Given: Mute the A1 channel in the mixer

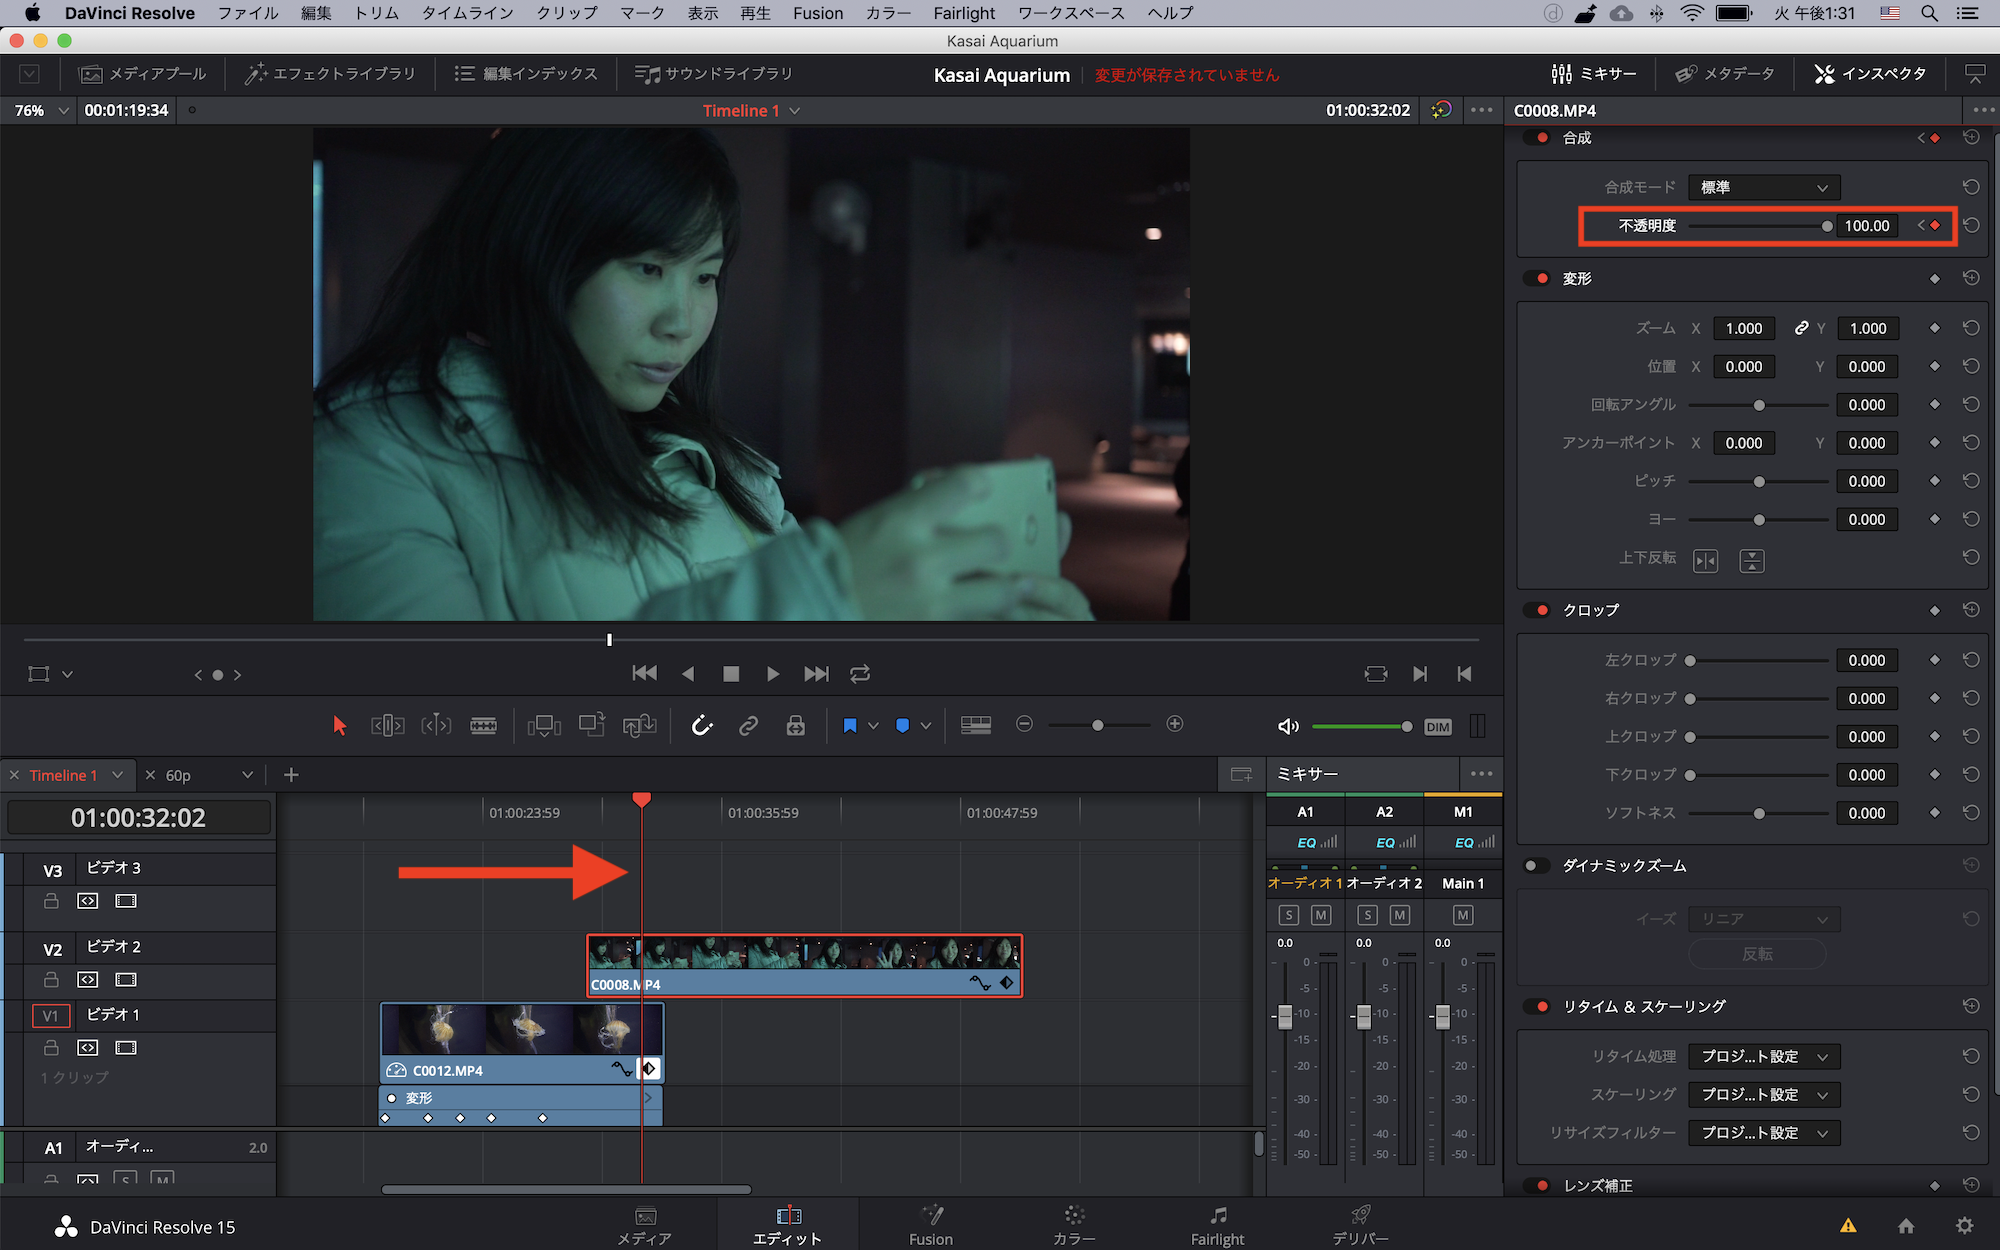Looking at the screenshot, I should pyautogui.click(x=1321, y=915).
